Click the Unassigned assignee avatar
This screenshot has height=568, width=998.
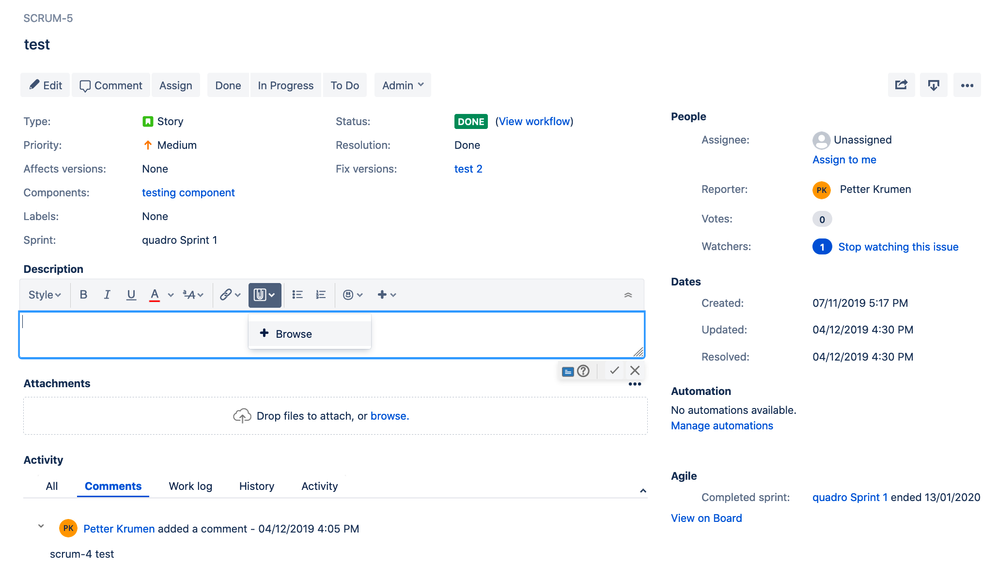(821, 140)
